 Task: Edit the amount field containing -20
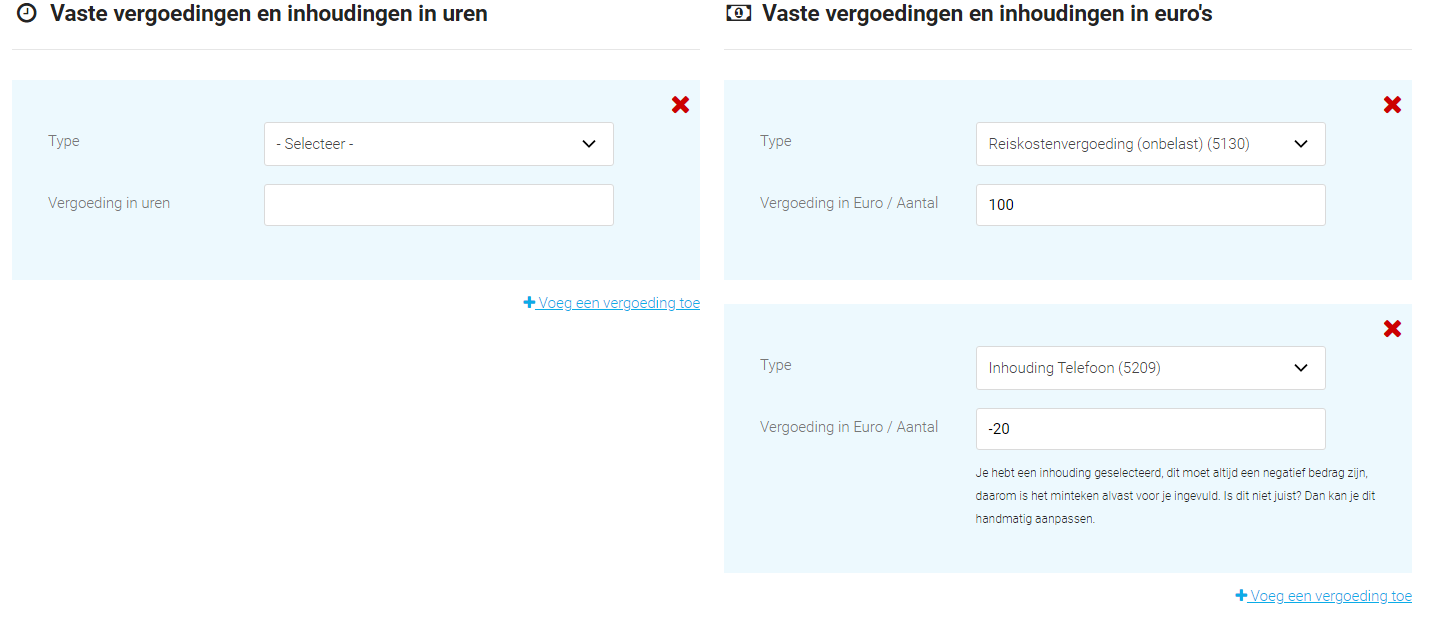pos(1151,429)
